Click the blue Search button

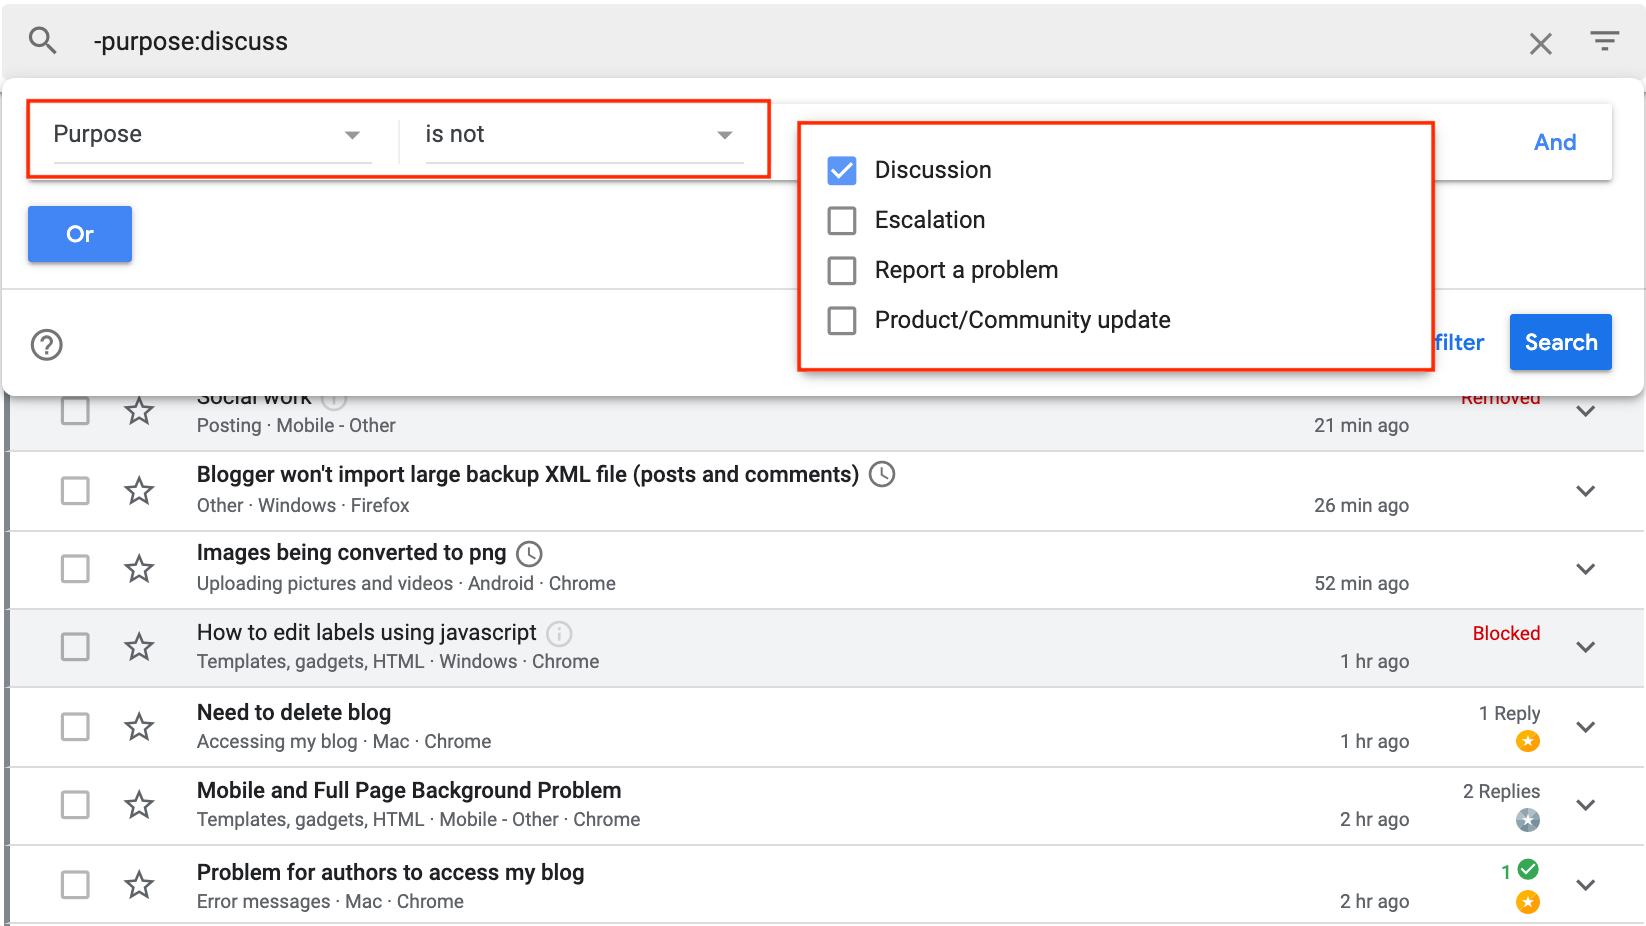(x=1560, y=343)
